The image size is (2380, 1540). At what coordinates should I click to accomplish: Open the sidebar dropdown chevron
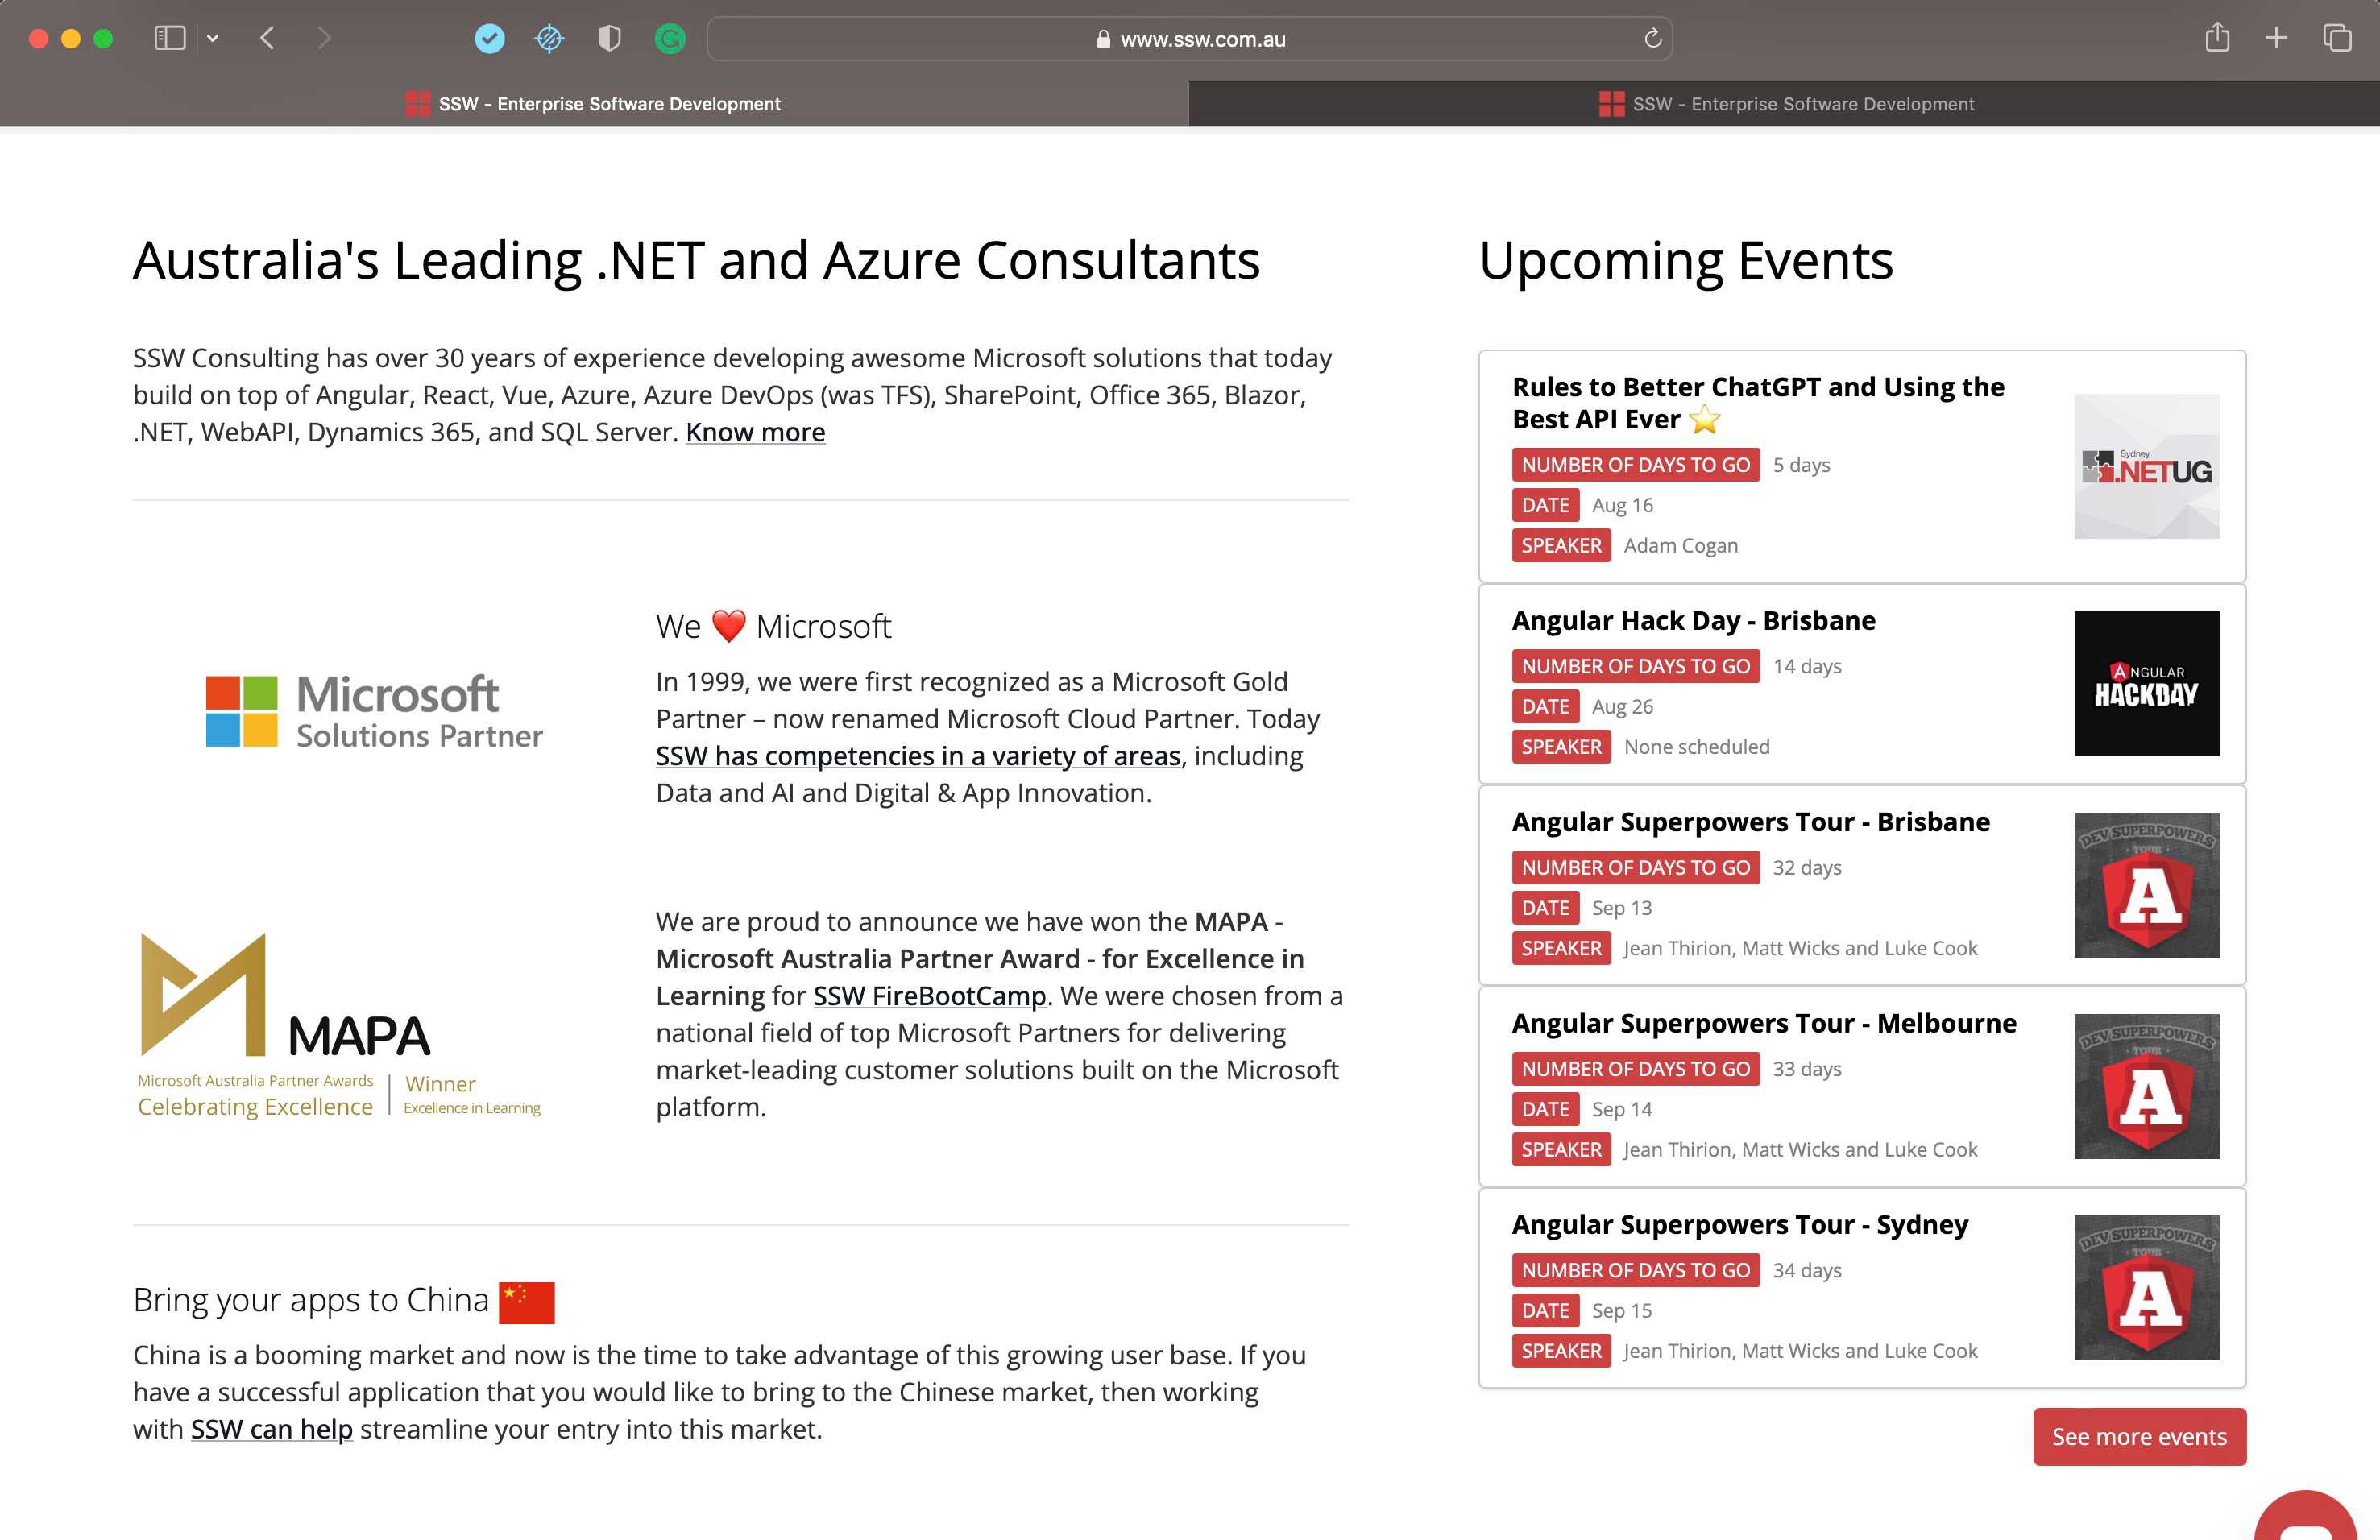pyautogui.click(x=213, y=39)
